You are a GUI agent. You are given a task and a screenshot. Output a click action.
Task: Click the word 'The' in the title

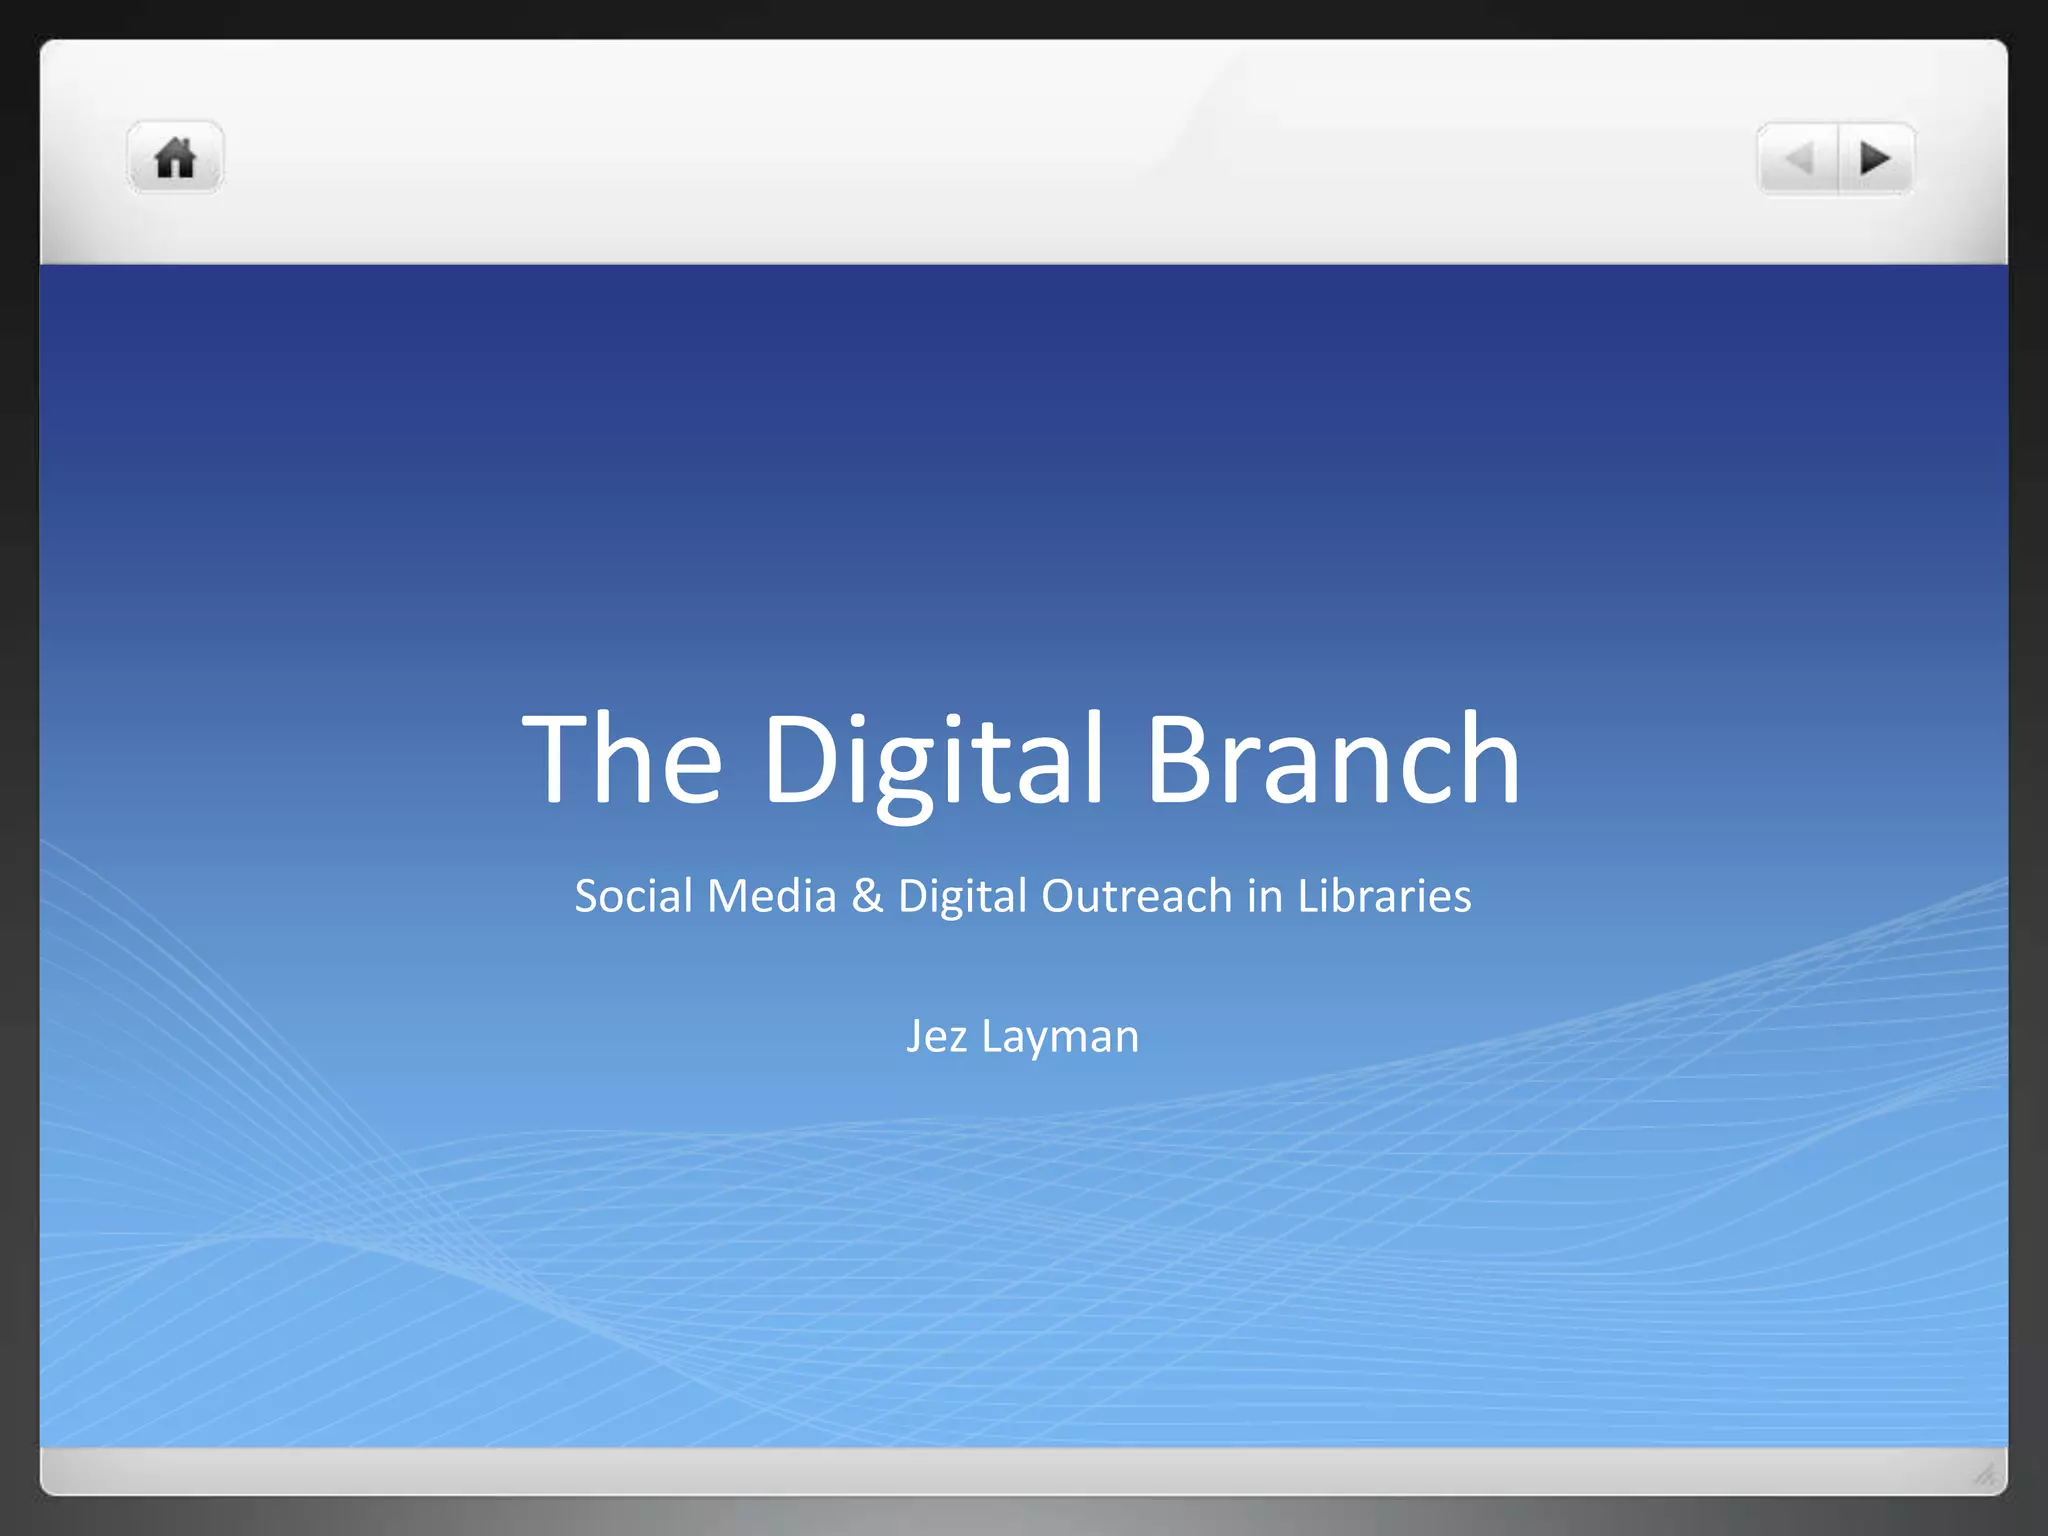pyautogui.click(x=622, y=757)
